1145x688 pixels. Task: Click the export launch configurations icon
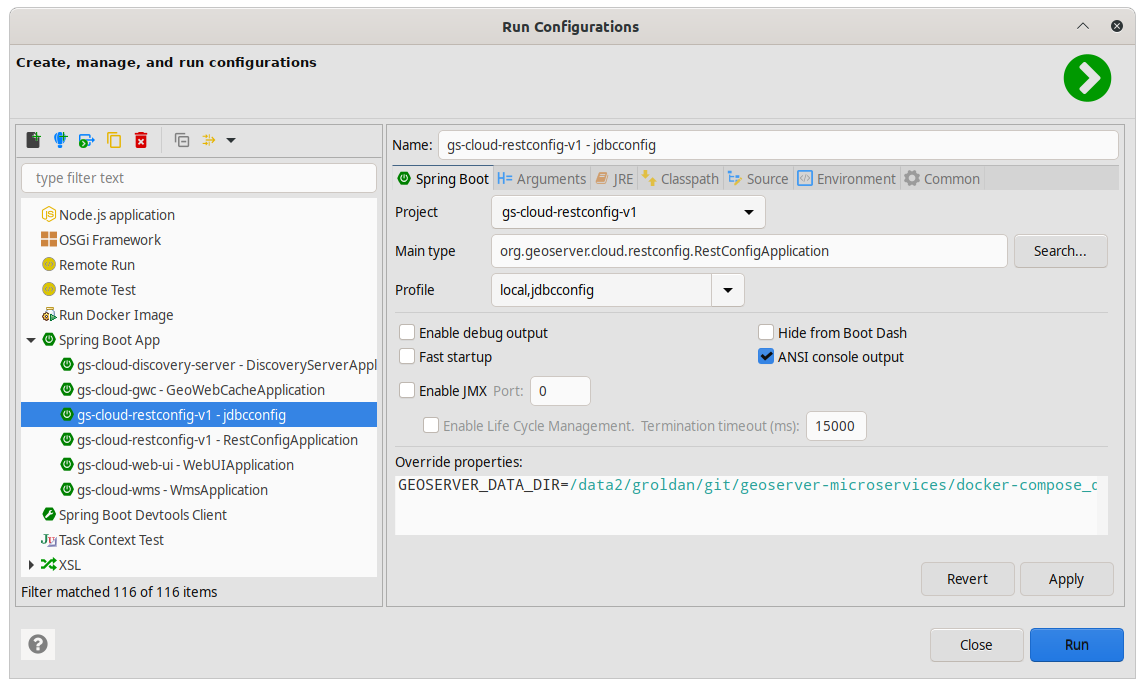pyautogui.click(x=86, y=140)
